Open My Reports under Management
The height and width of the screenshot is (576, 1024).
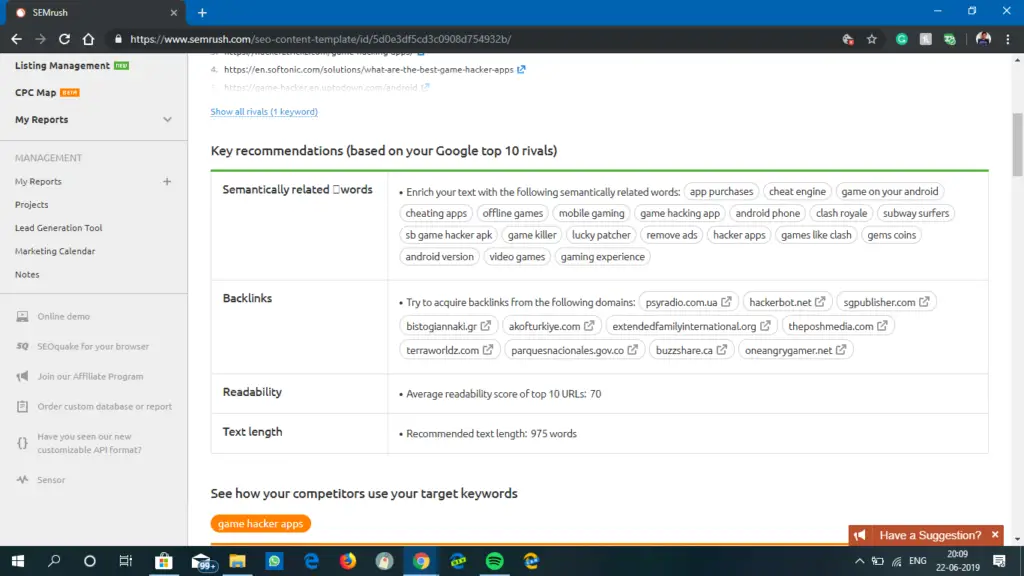coord(38,182)
